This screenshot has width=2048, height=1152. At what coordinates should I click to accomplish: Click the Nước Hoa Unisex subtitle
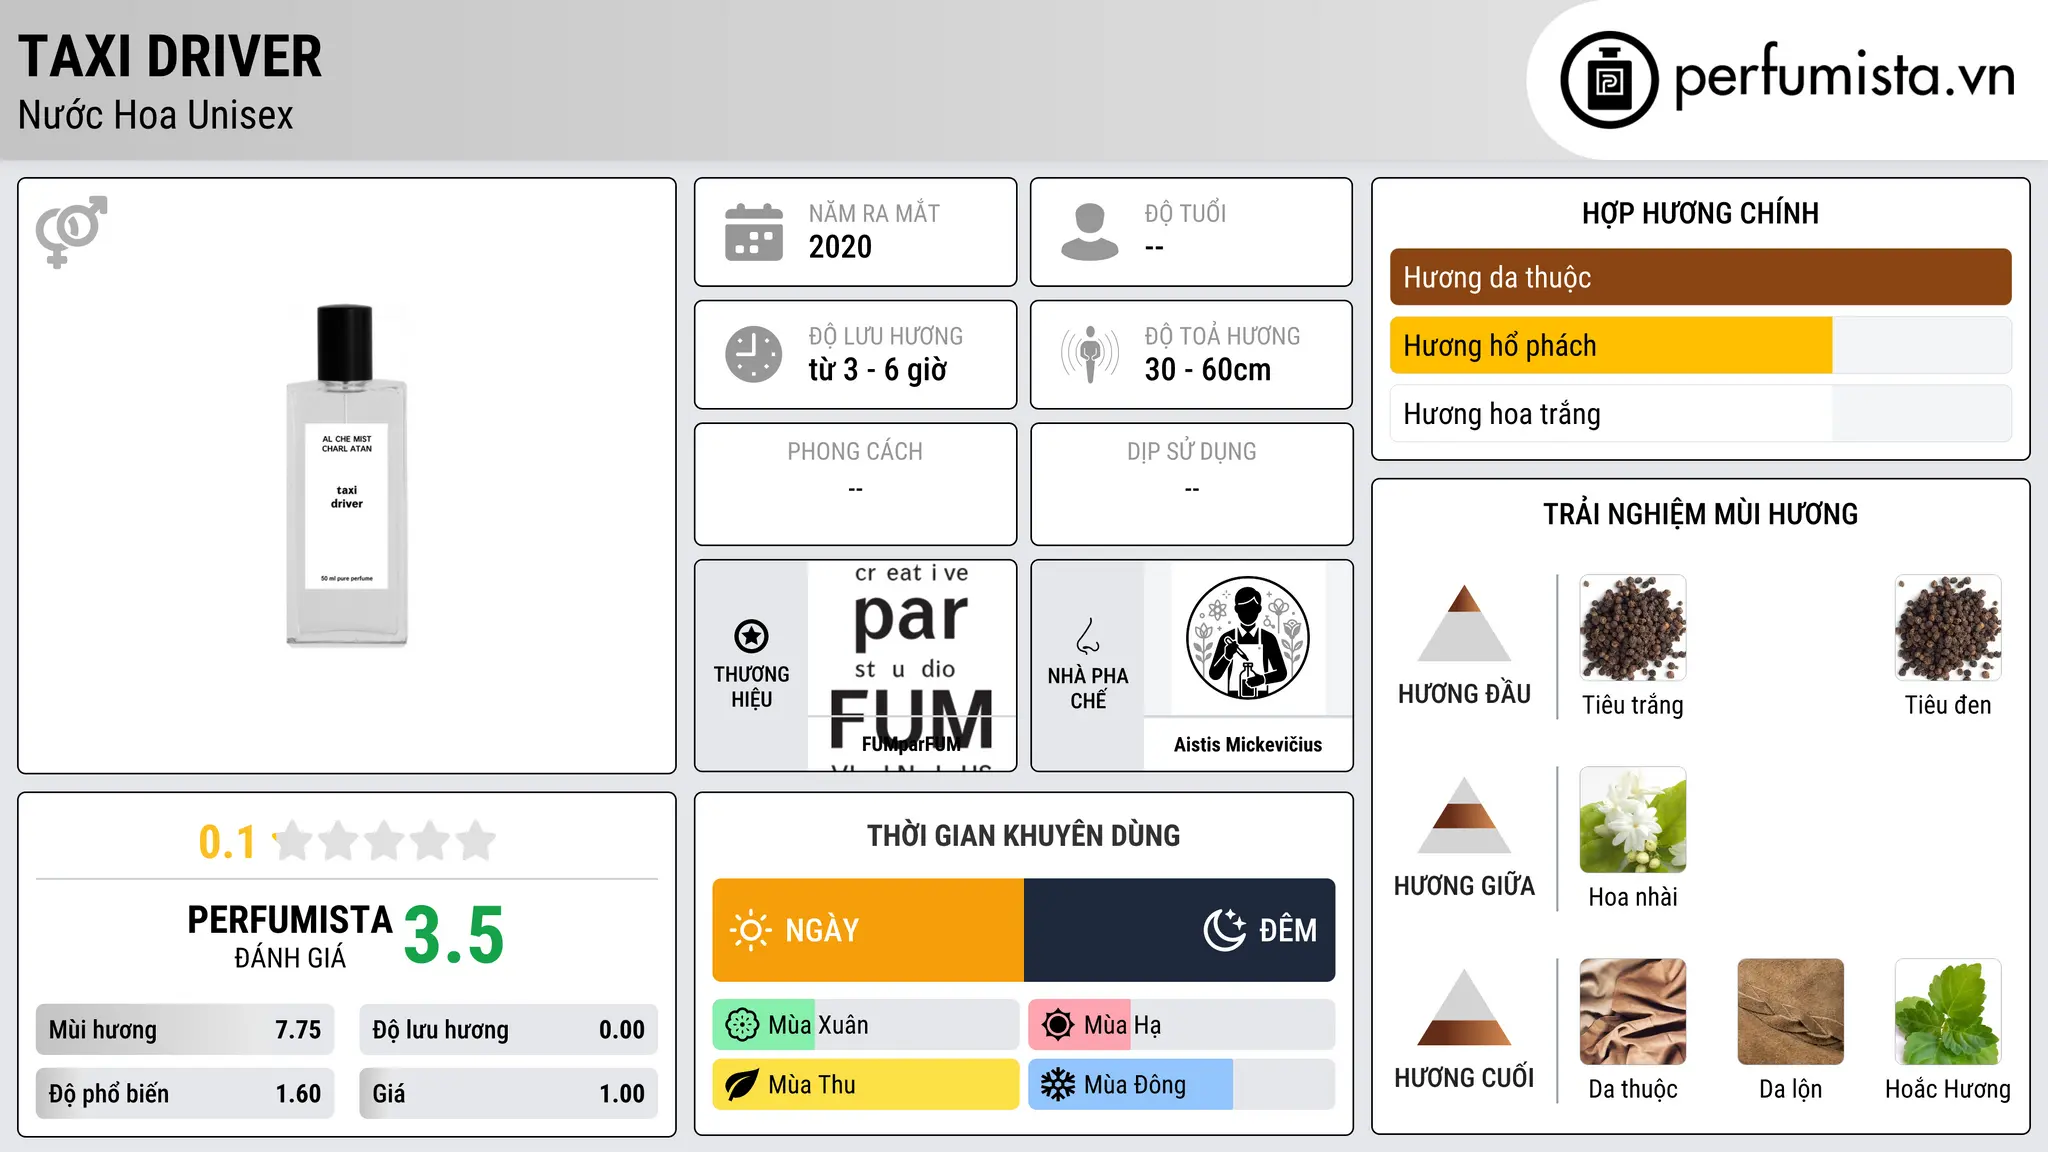[156, 116]
